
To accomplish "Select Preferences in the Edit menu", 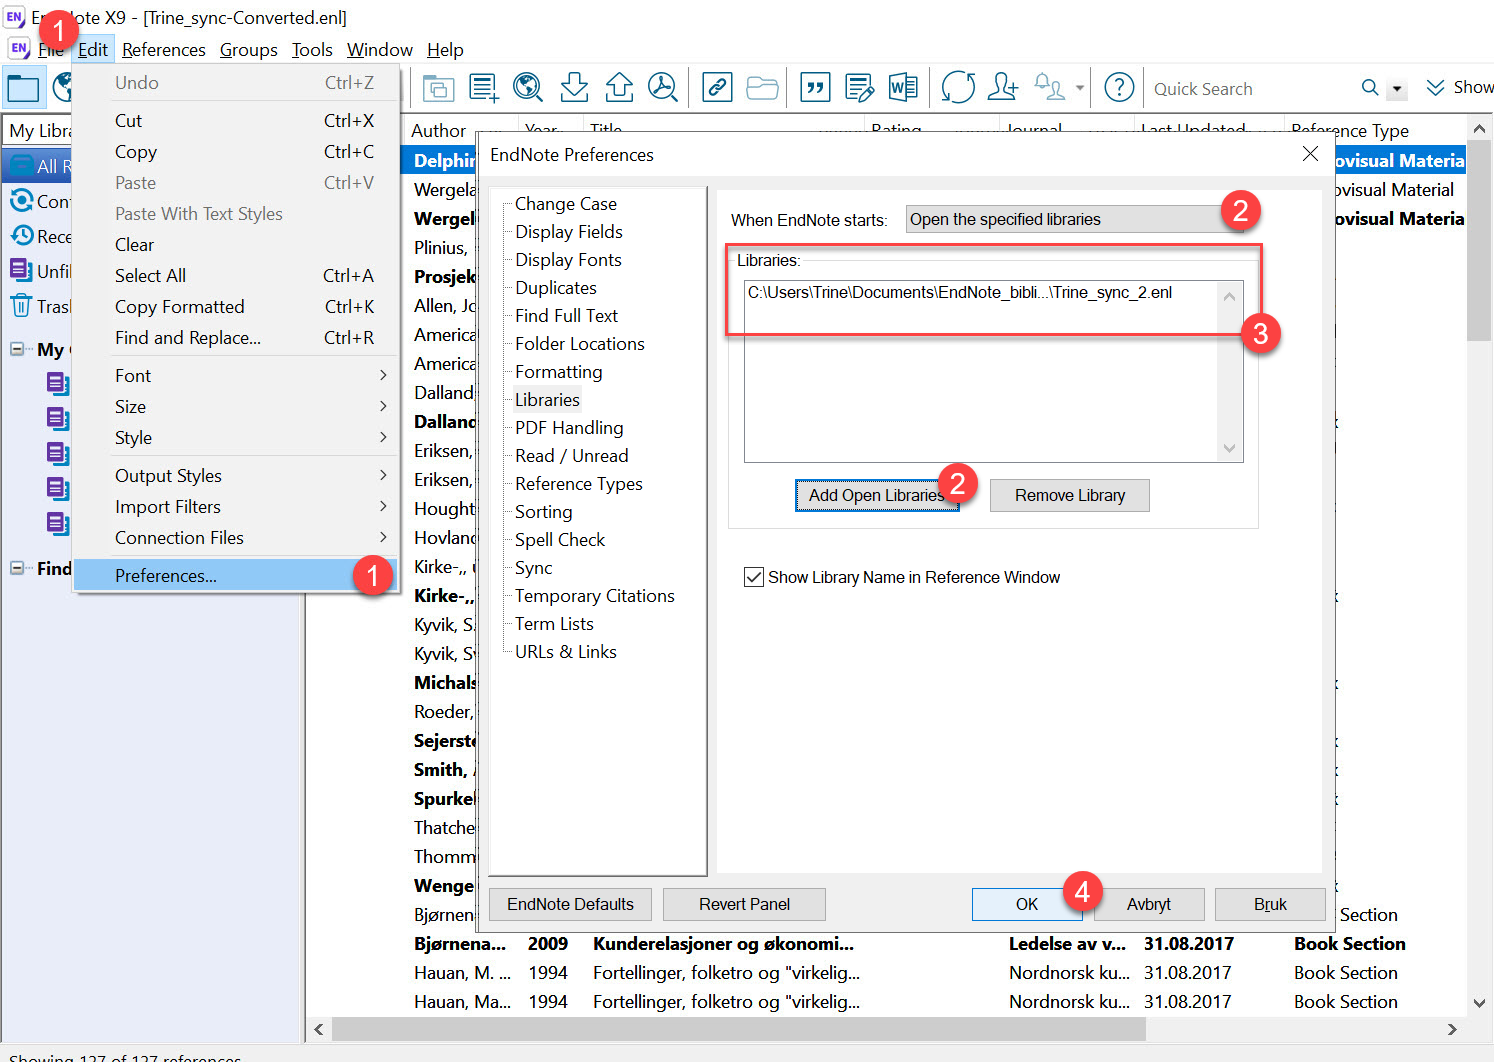I will click(x=166, y=576).
